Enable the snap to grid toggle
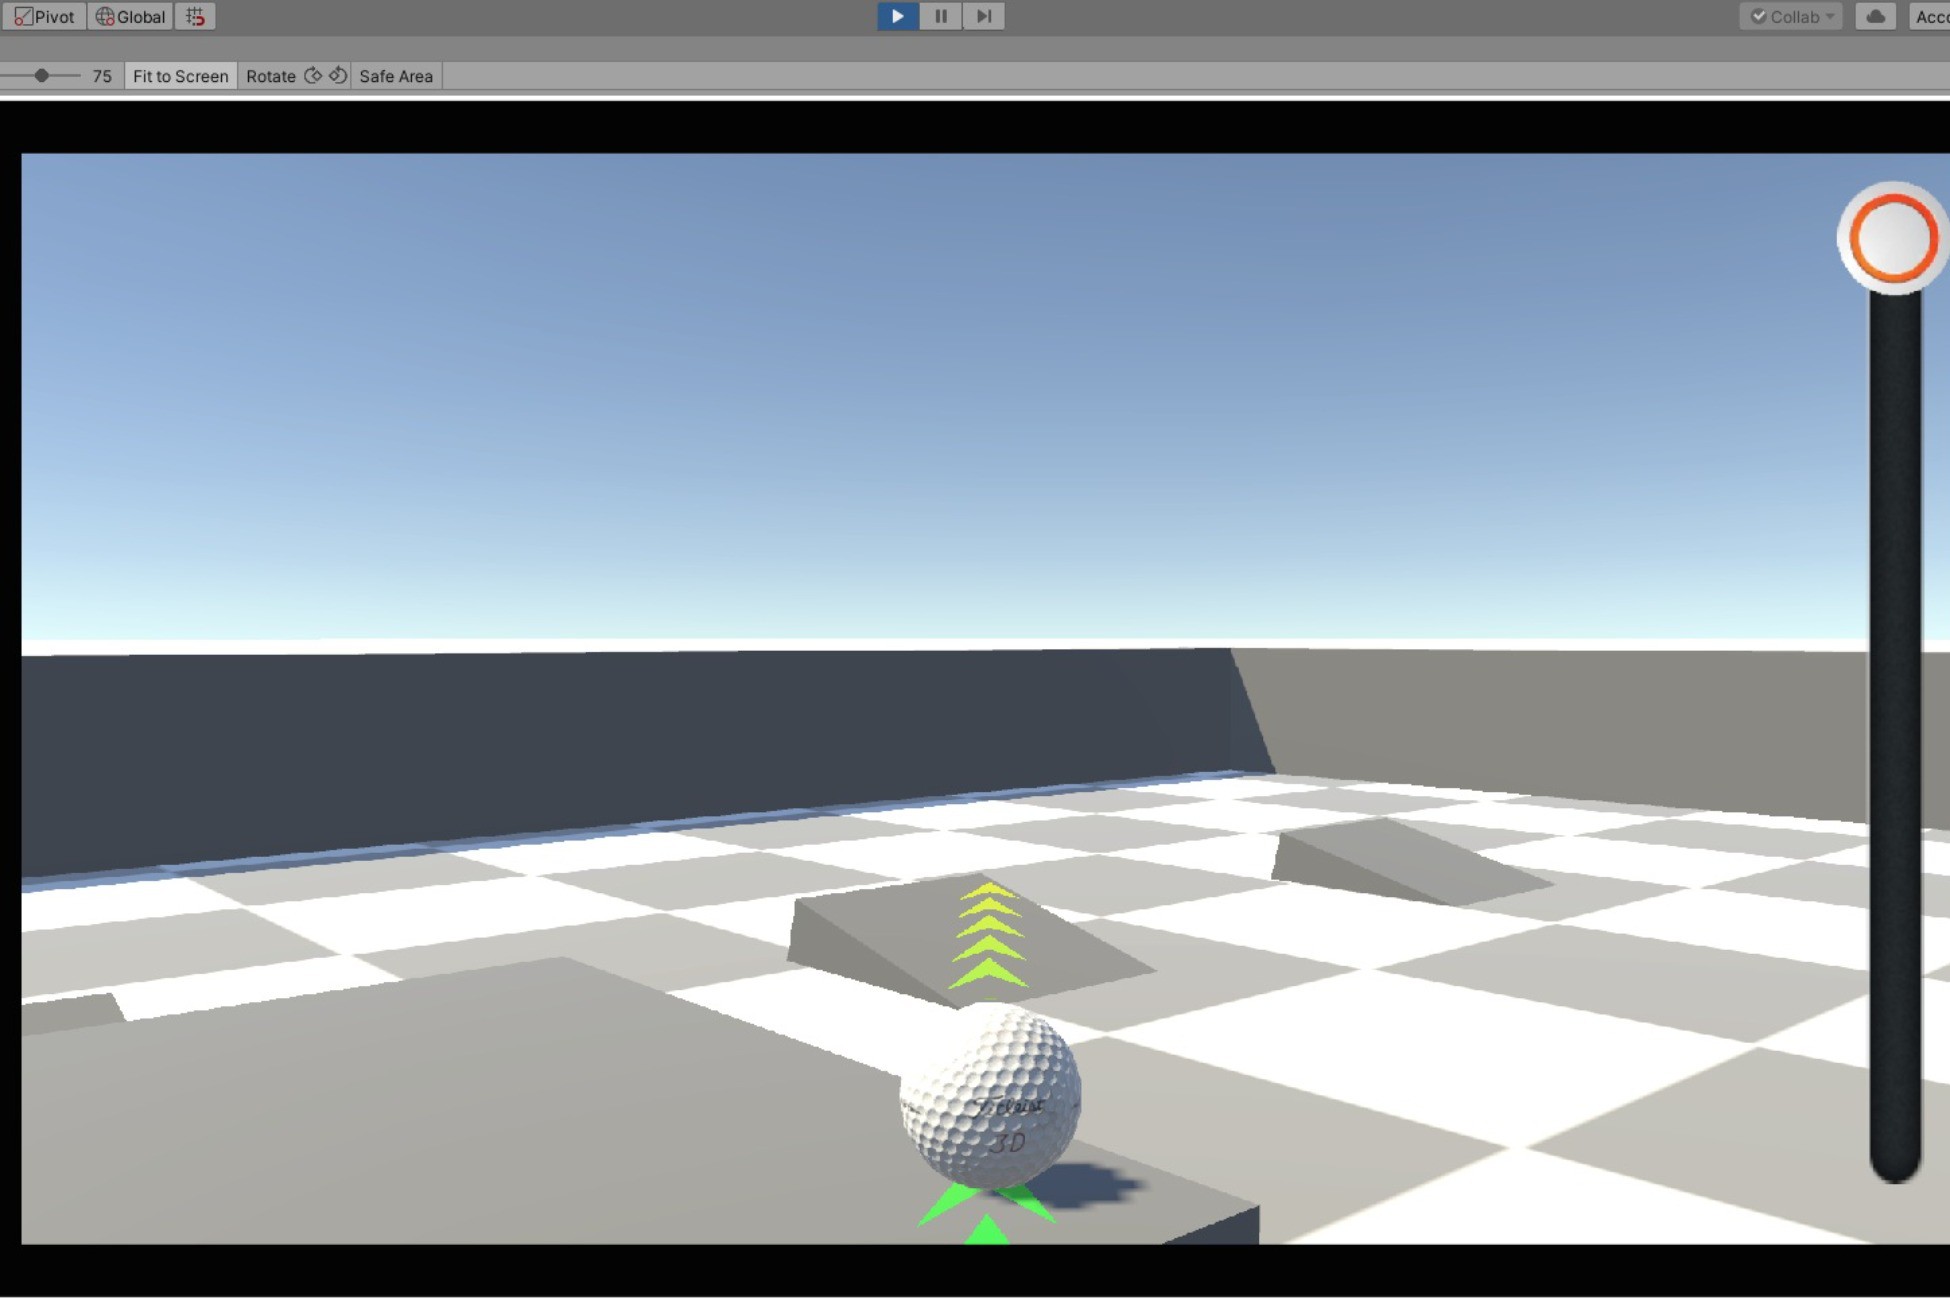This screenshot has width=1950, height=1300. [195, 16]
